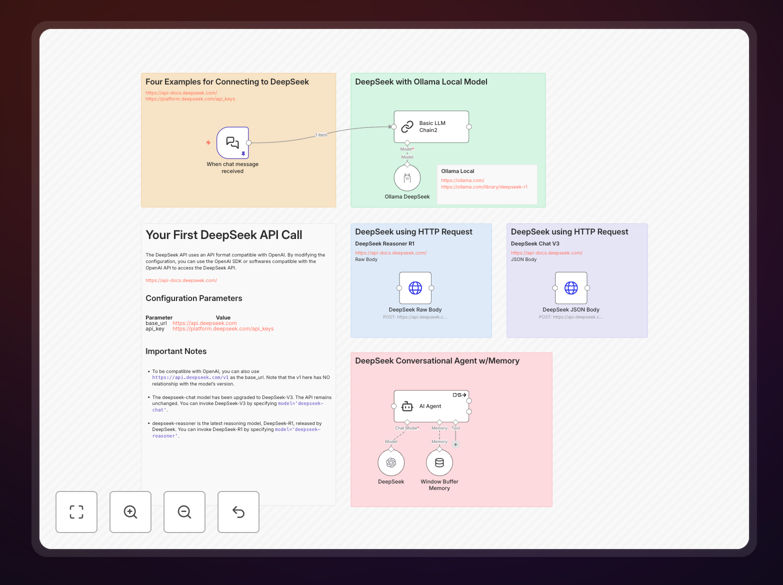Viewport: 783px width, 585px height.
Task: Zoom out of the workflow canvas
Action: (184, 512)
